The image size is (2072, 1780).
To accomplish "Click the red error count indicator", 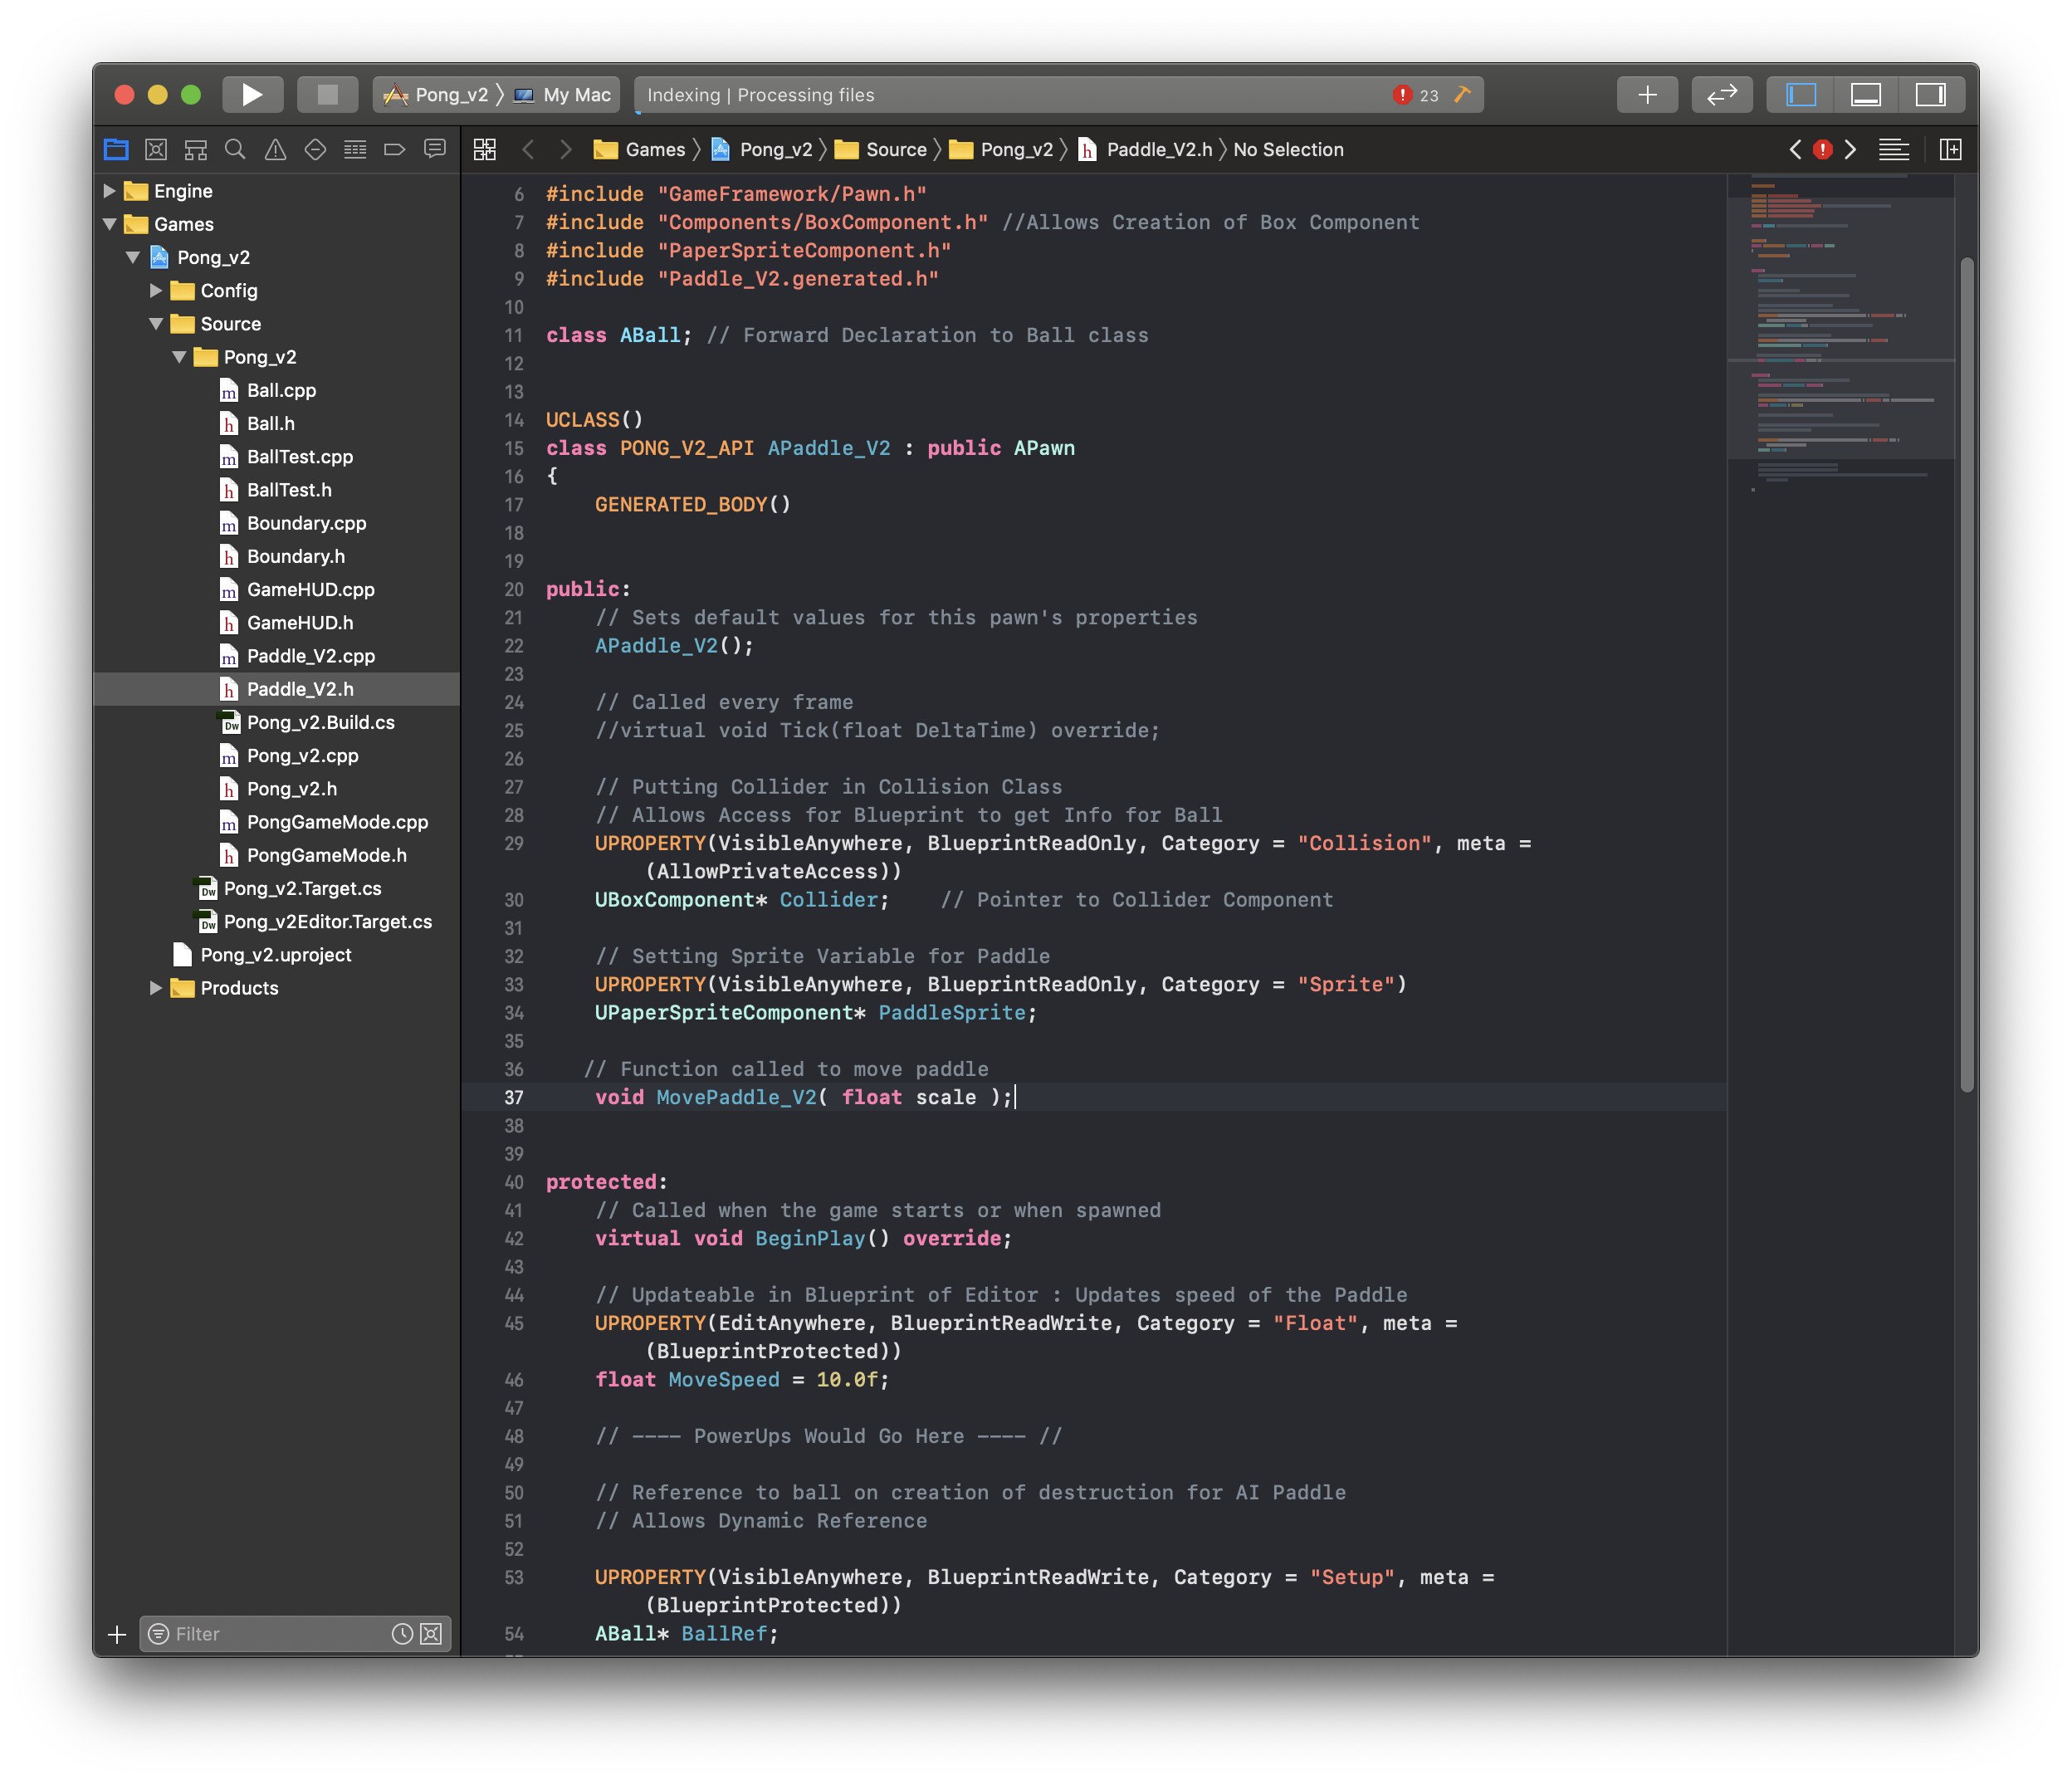I will pos(1415,95).
